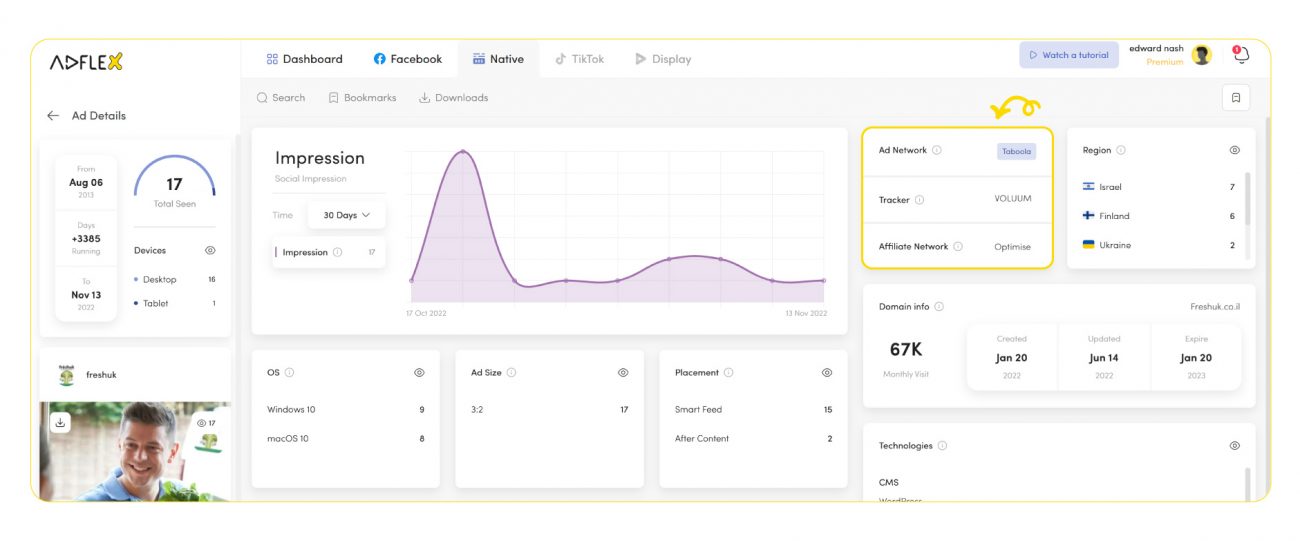Open the Downloads list
The height and width of the screenshot is (541, 1300).
coord(453,98)
